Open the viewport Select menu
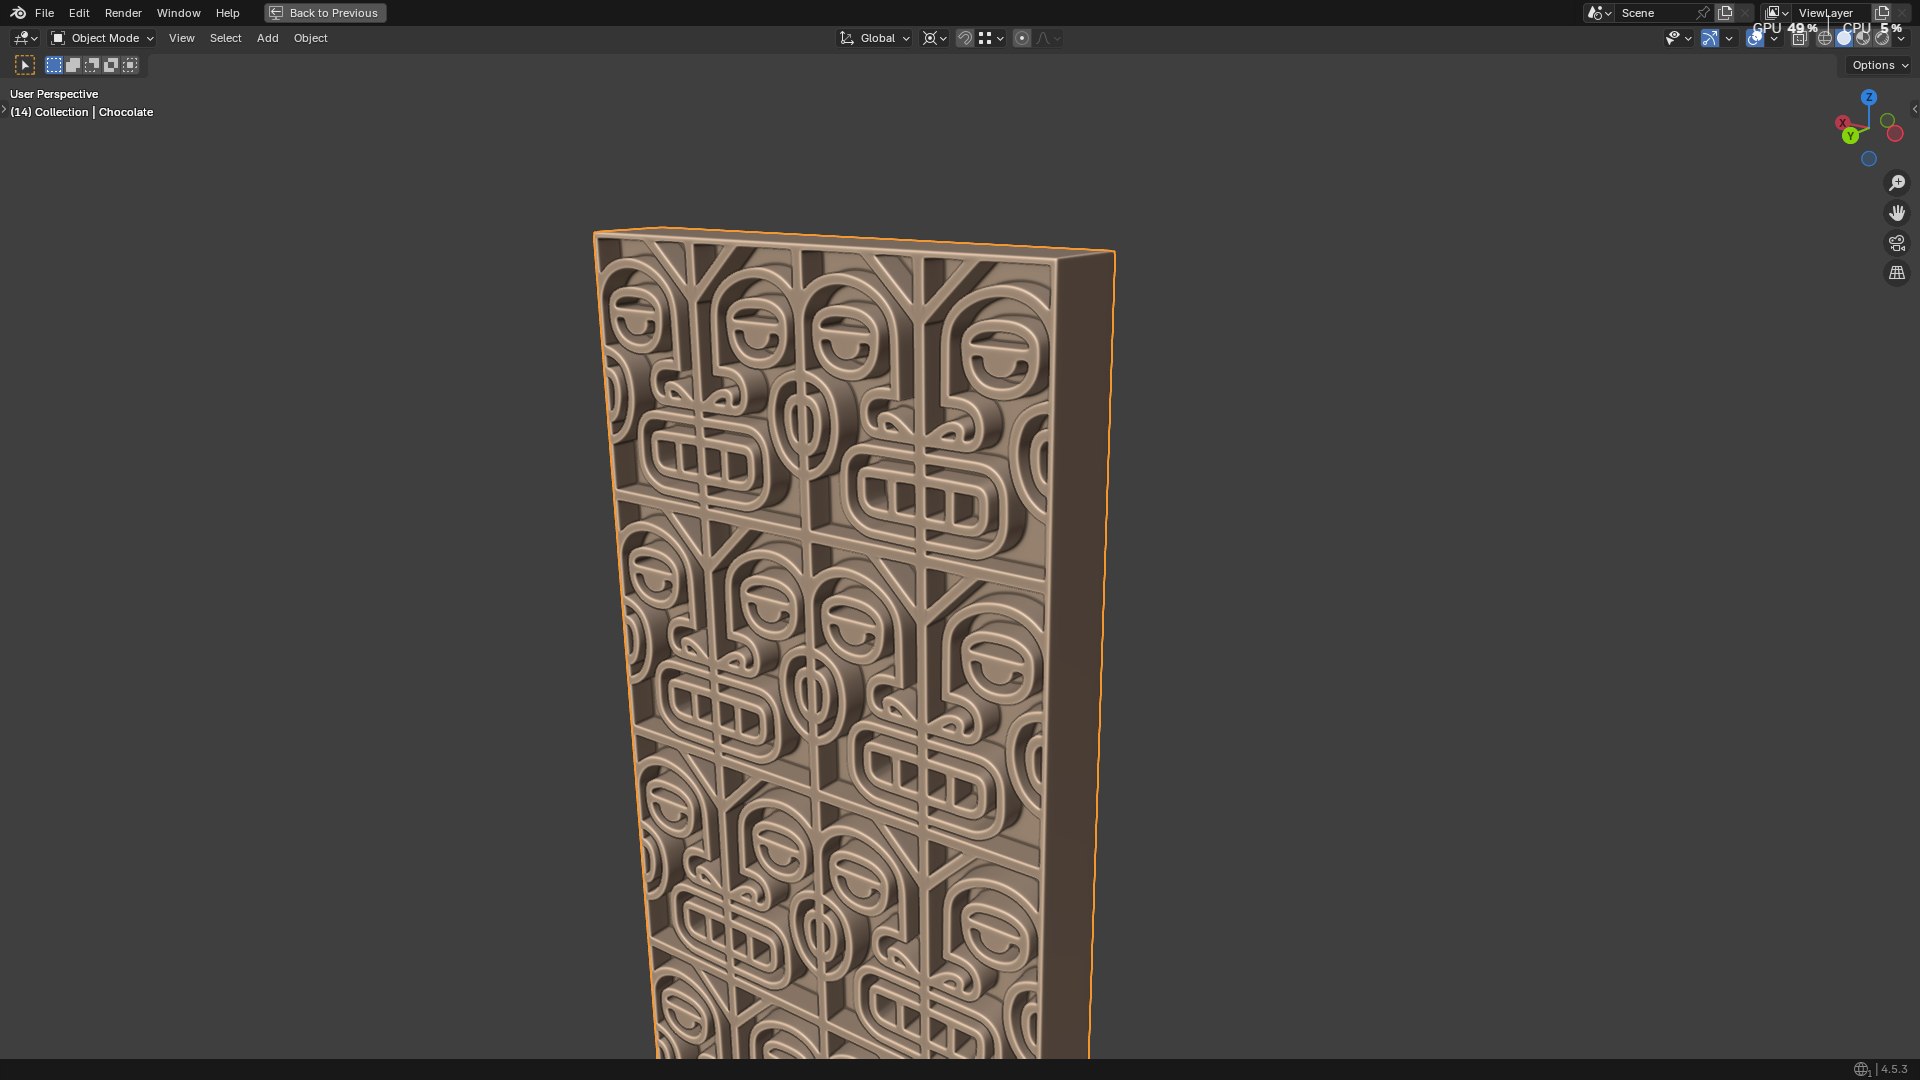 225,38
